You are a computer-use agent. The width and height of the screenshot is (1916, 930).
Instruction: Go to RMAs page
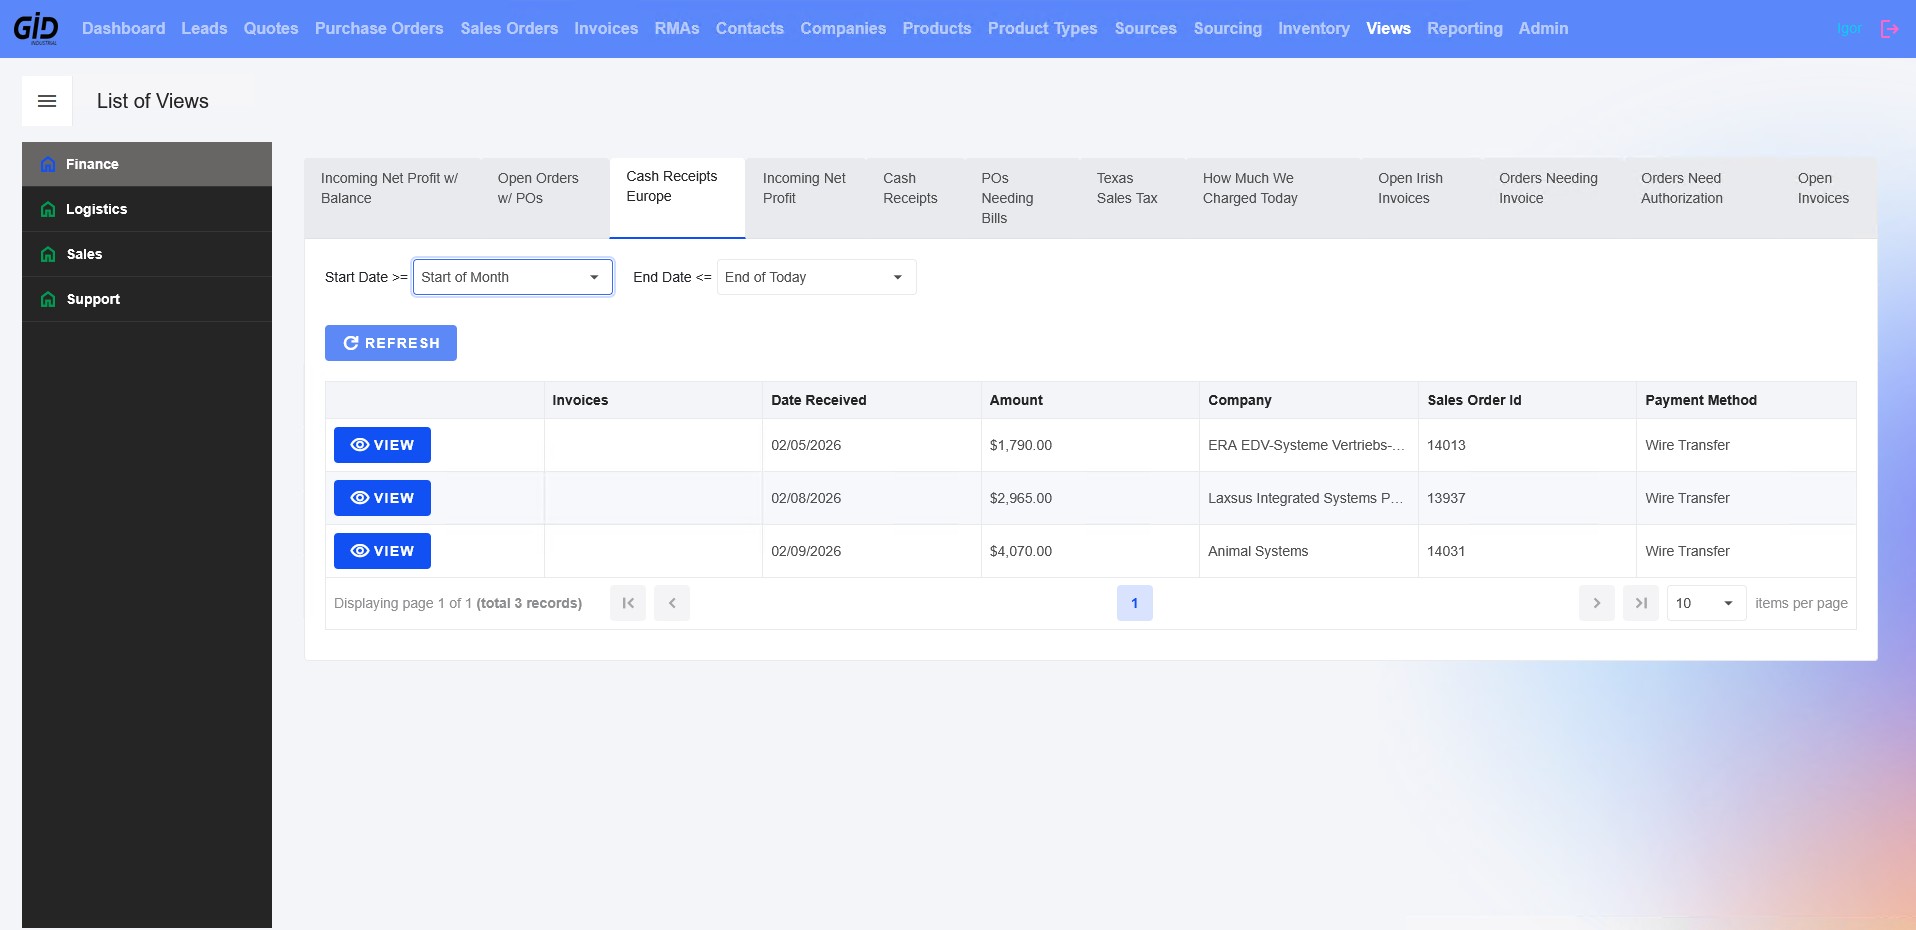point(677,29)
